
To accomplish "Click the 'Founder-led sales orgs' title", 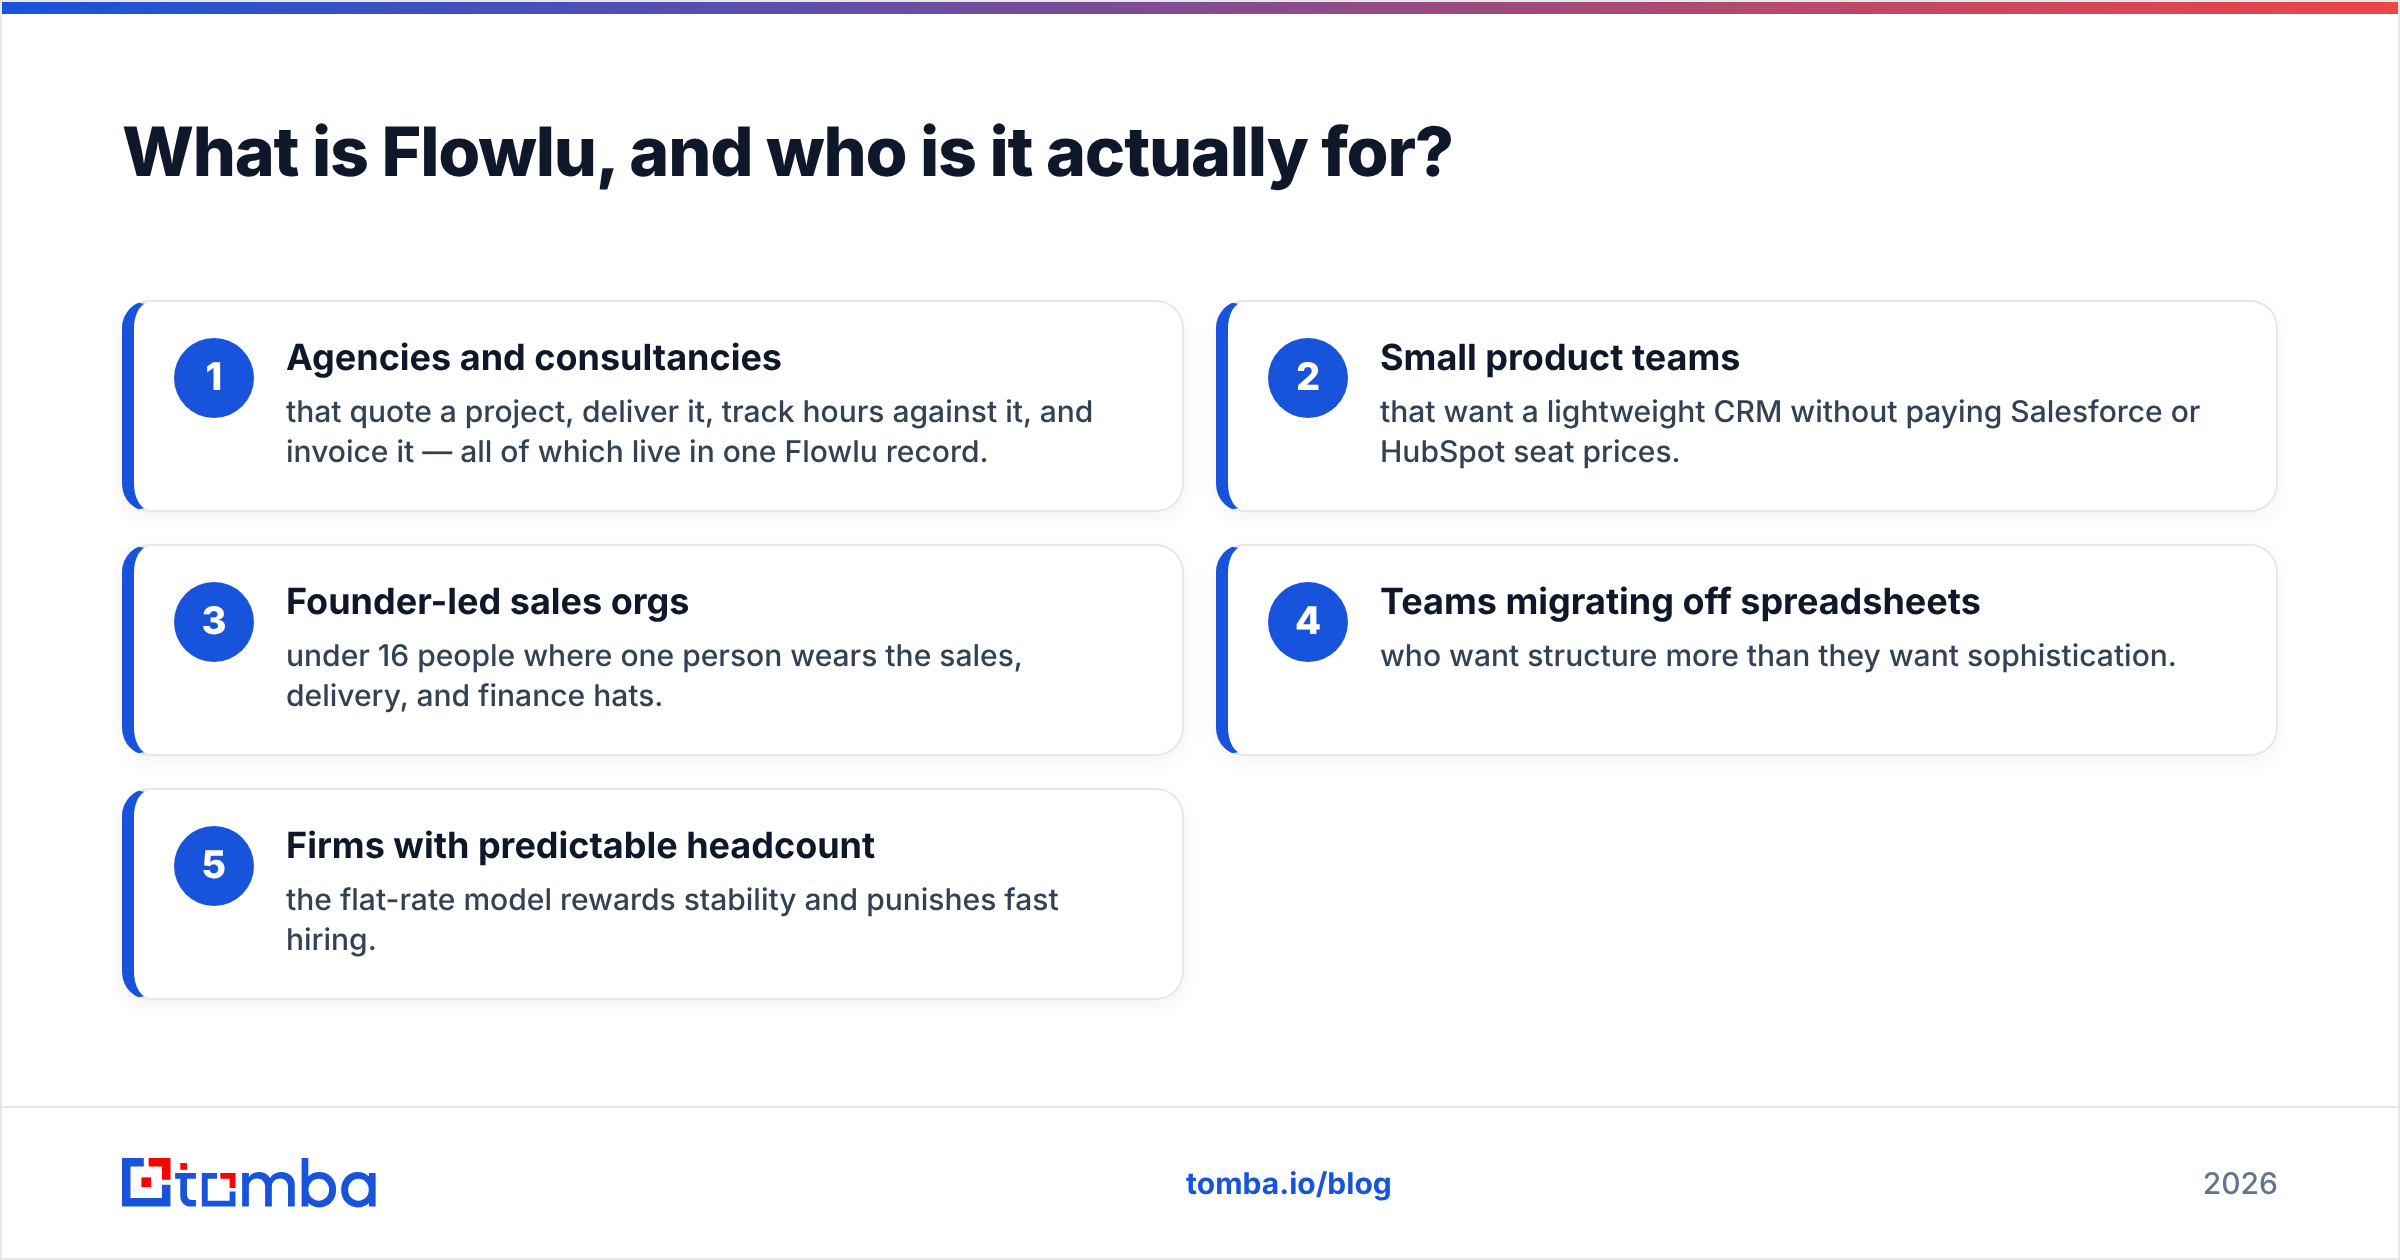I will (x=487, y=602).
